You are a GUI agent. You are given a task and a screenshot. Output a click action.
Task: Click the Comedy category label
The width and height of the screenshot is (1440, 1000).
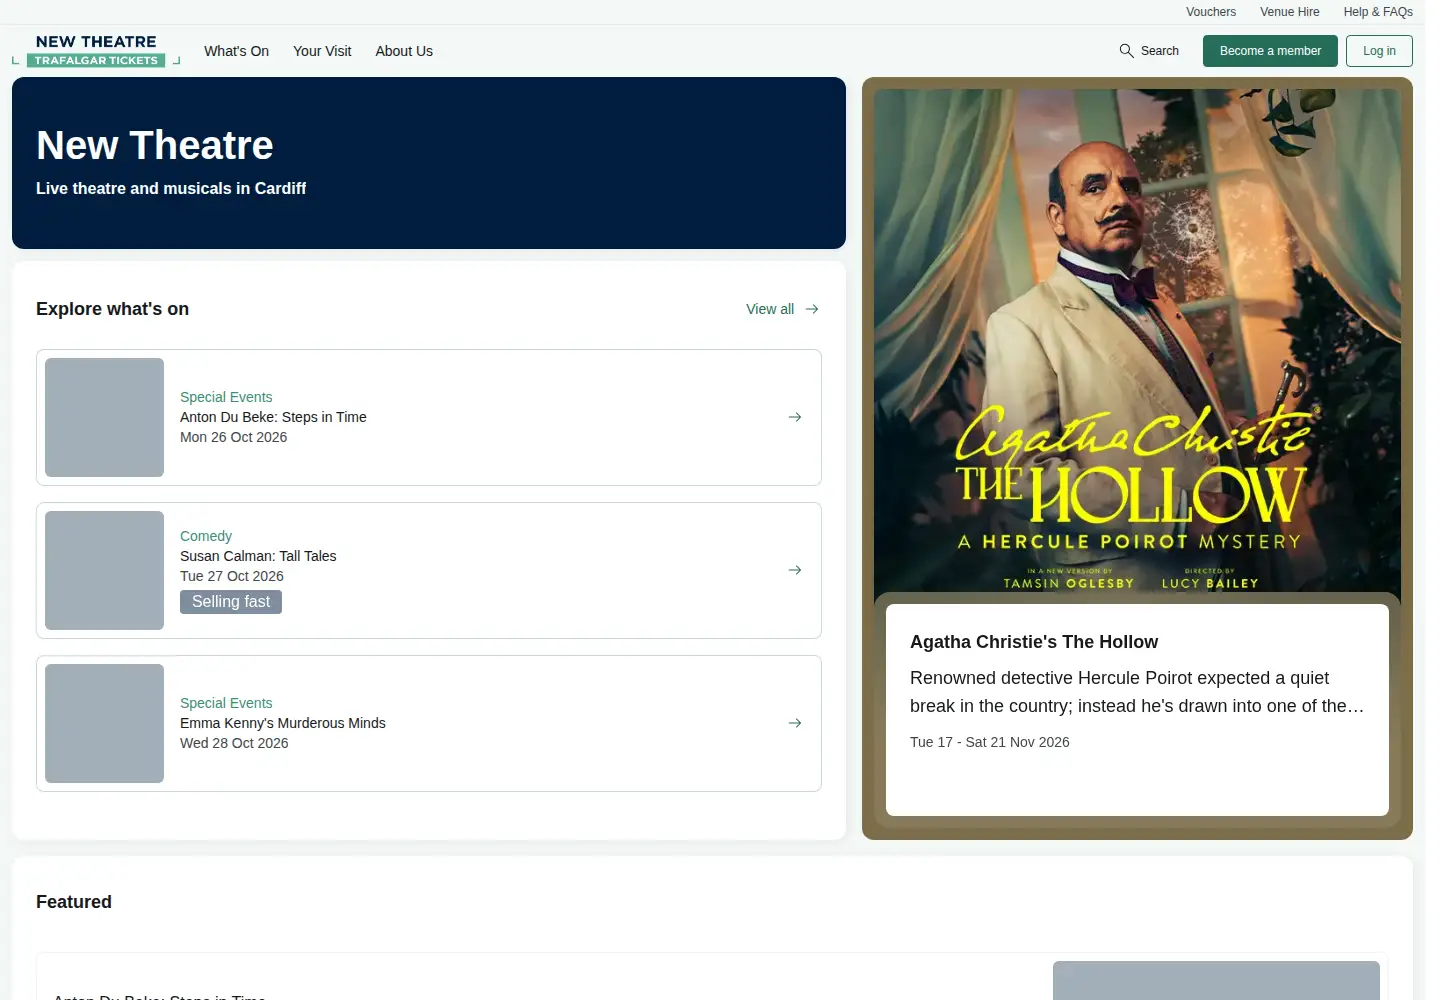pyautogui.click(x=206, y=536)
